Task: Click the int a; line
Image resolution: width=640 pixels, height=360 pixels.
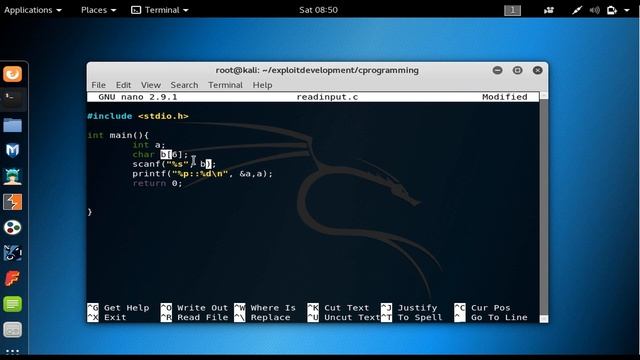Action: (149, 145)
